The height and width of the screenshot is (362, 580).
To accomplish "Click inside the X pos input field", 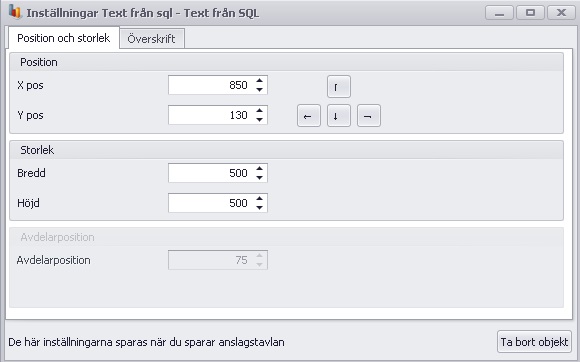I will point(212,85).
